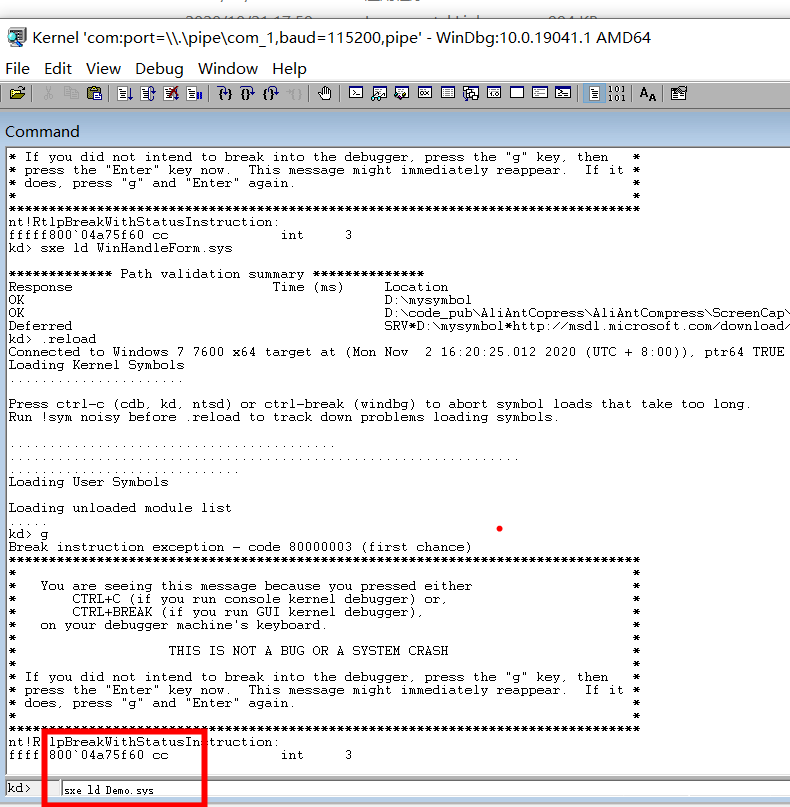Click 'THIS IS NOT A BUG OR A SYSTEM CRASH' text
Viewport: 790px width, 807px height.
point(308,651)
